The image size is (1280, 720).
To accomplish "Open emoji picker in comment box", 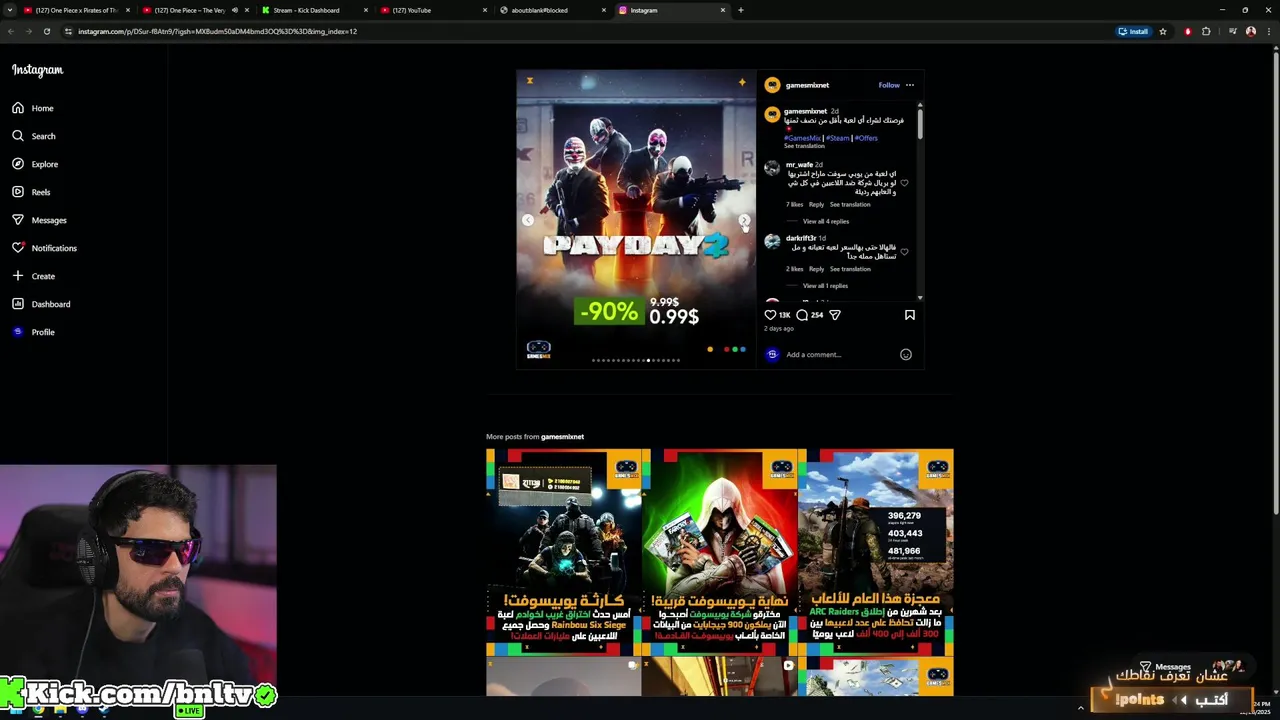I will point(906,354).
